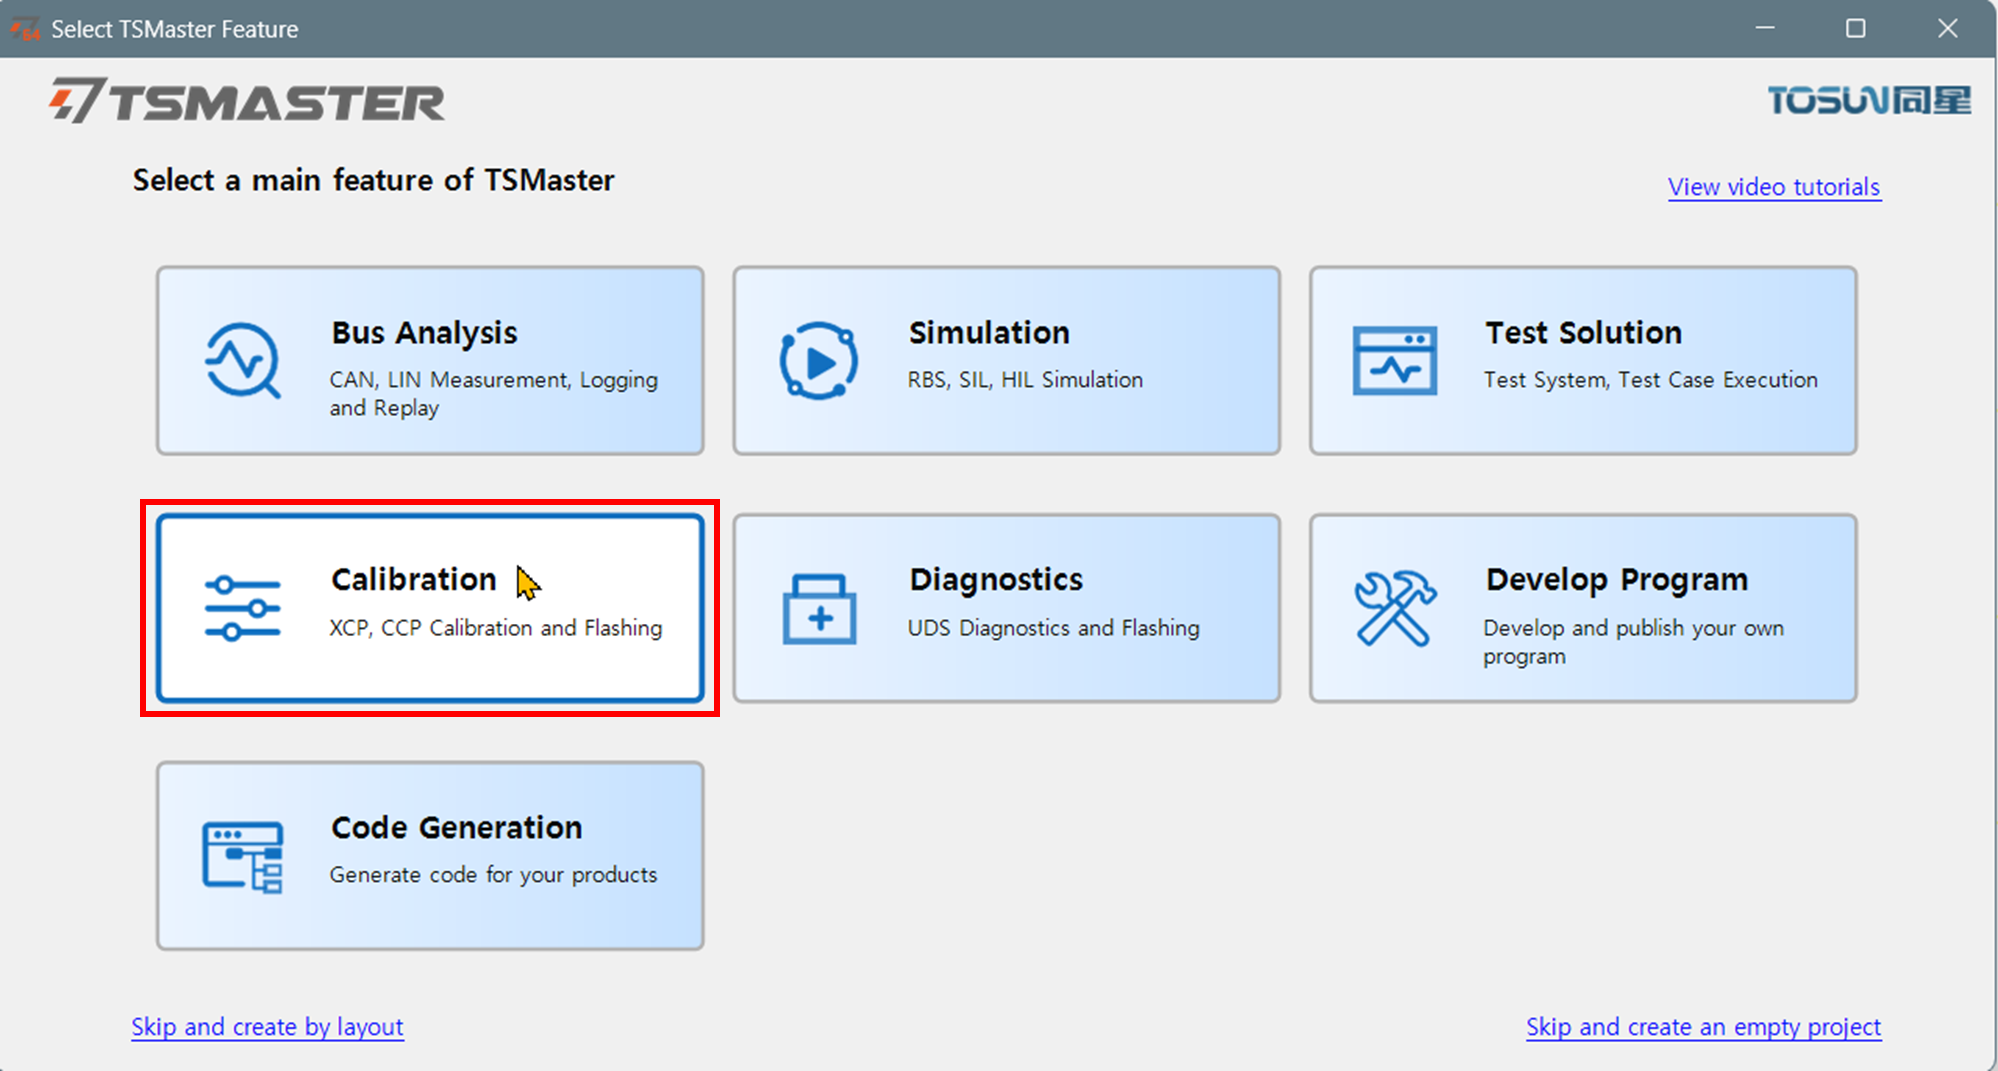Click 'CAN, LIN Measurement, Logging and Replay' text

point(494,394)
